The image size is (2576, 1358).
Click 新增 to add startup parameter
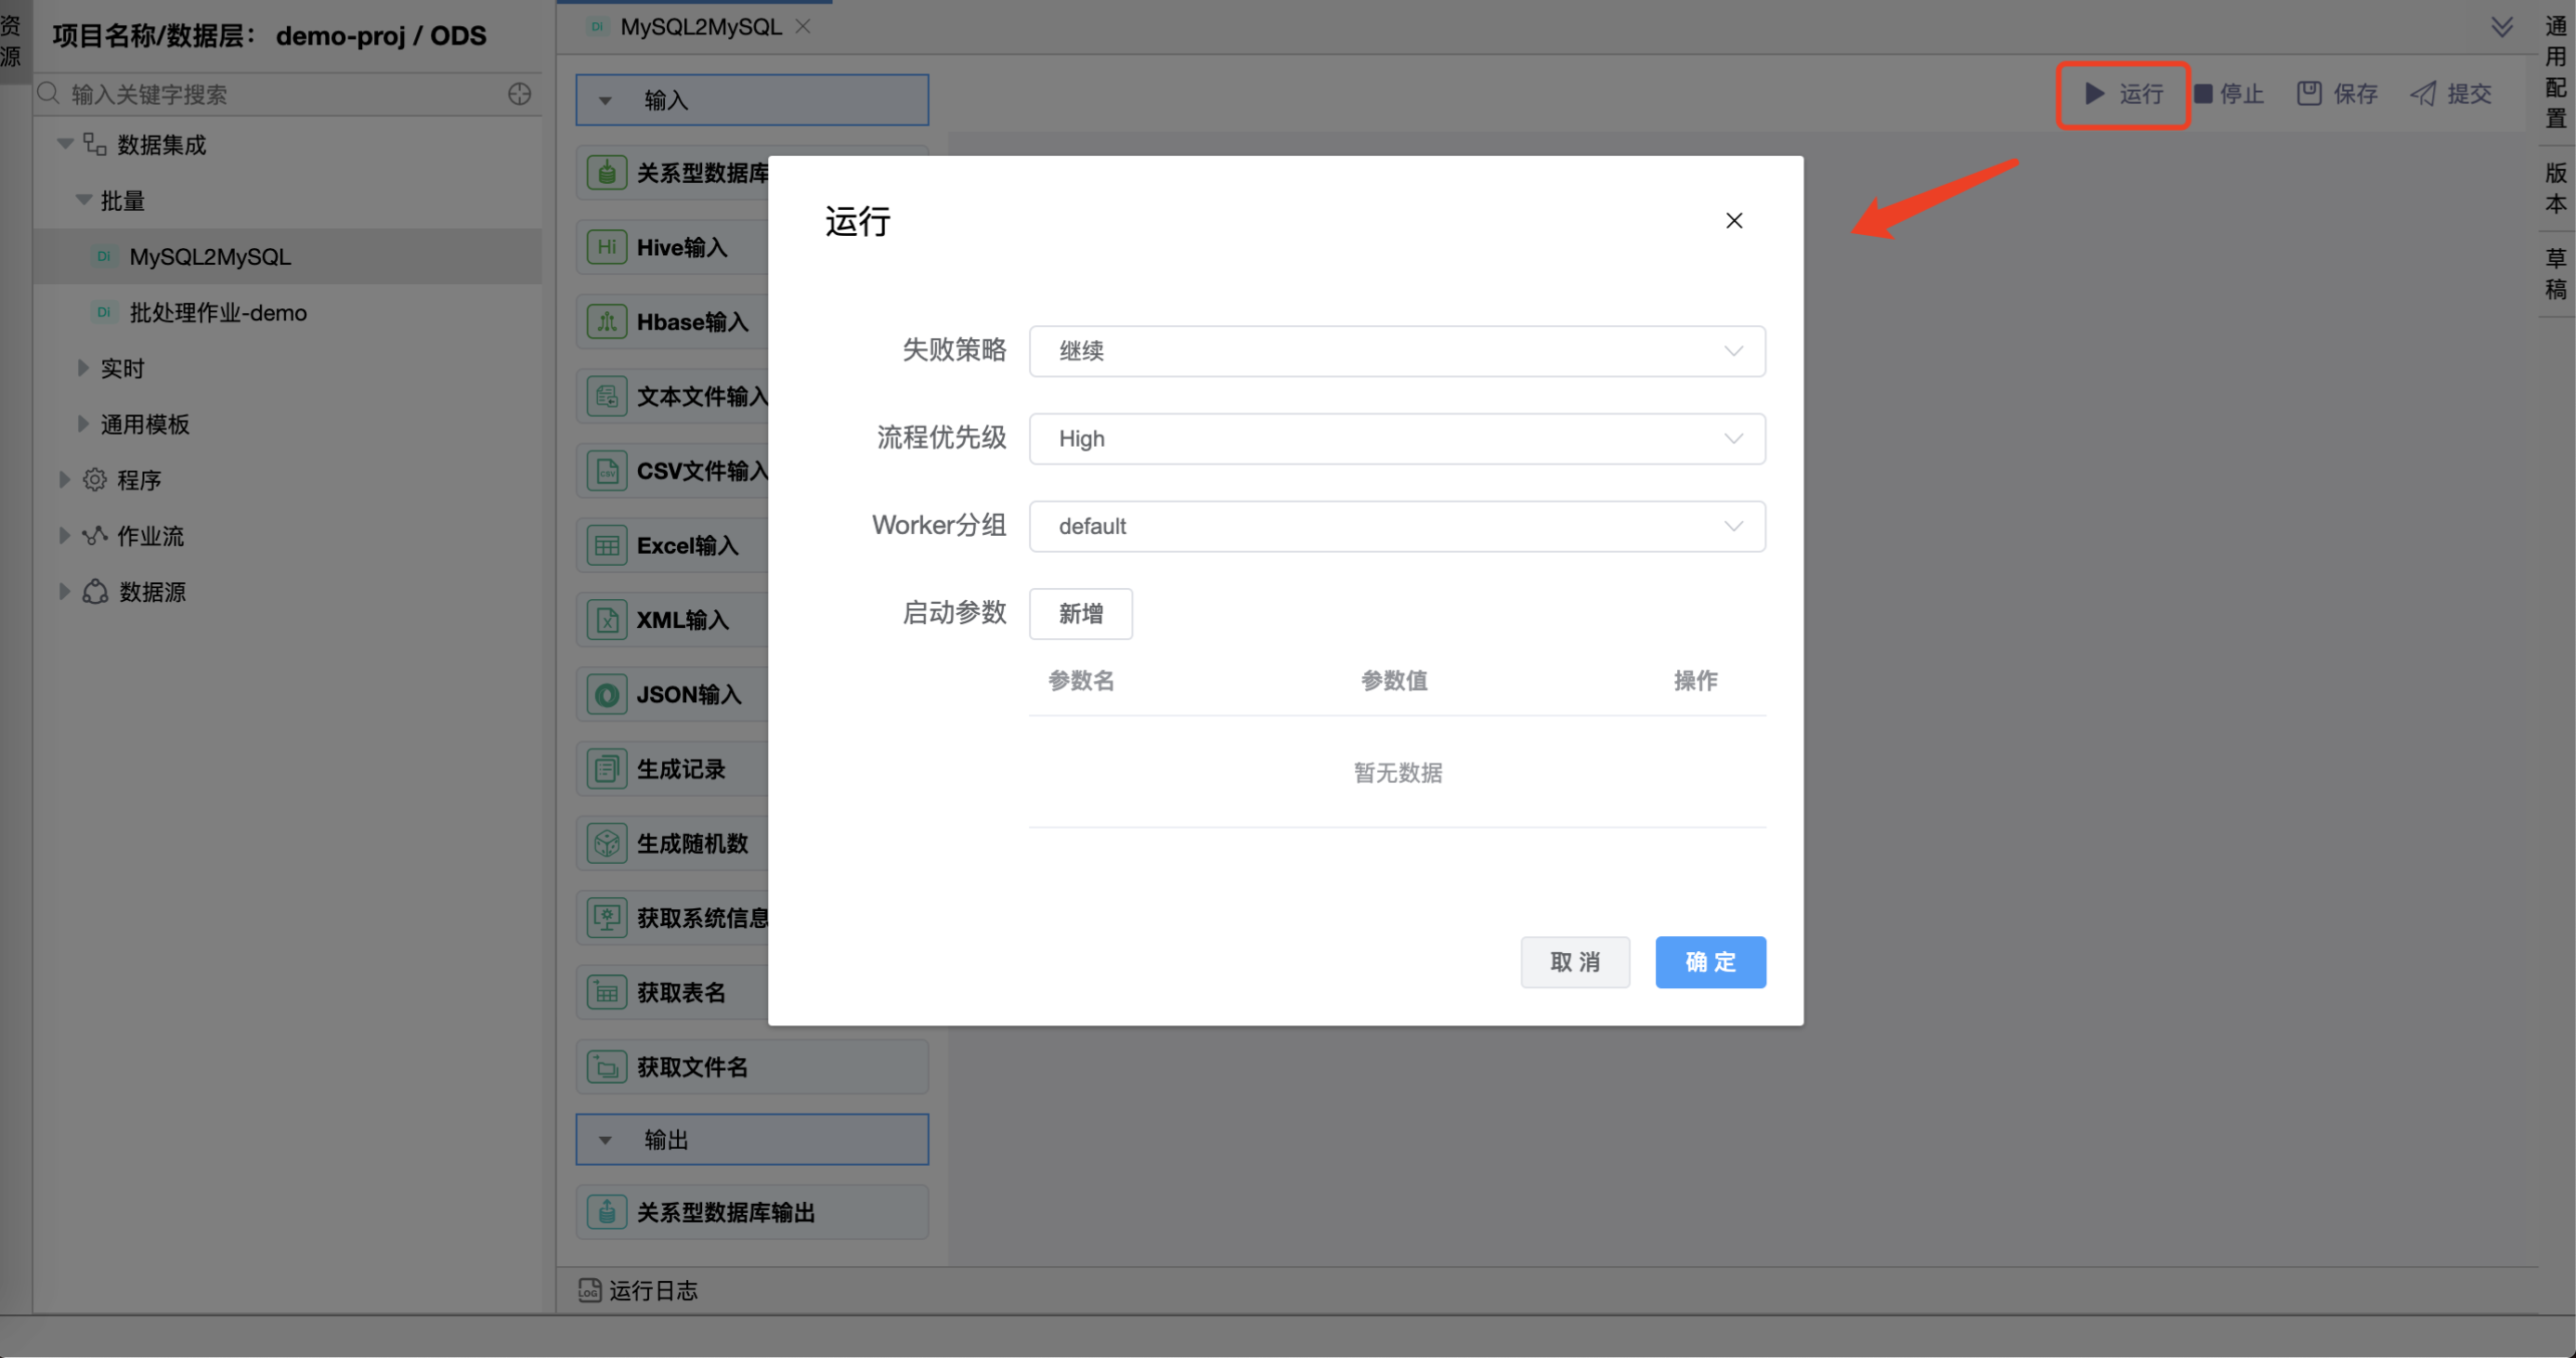1080,613
